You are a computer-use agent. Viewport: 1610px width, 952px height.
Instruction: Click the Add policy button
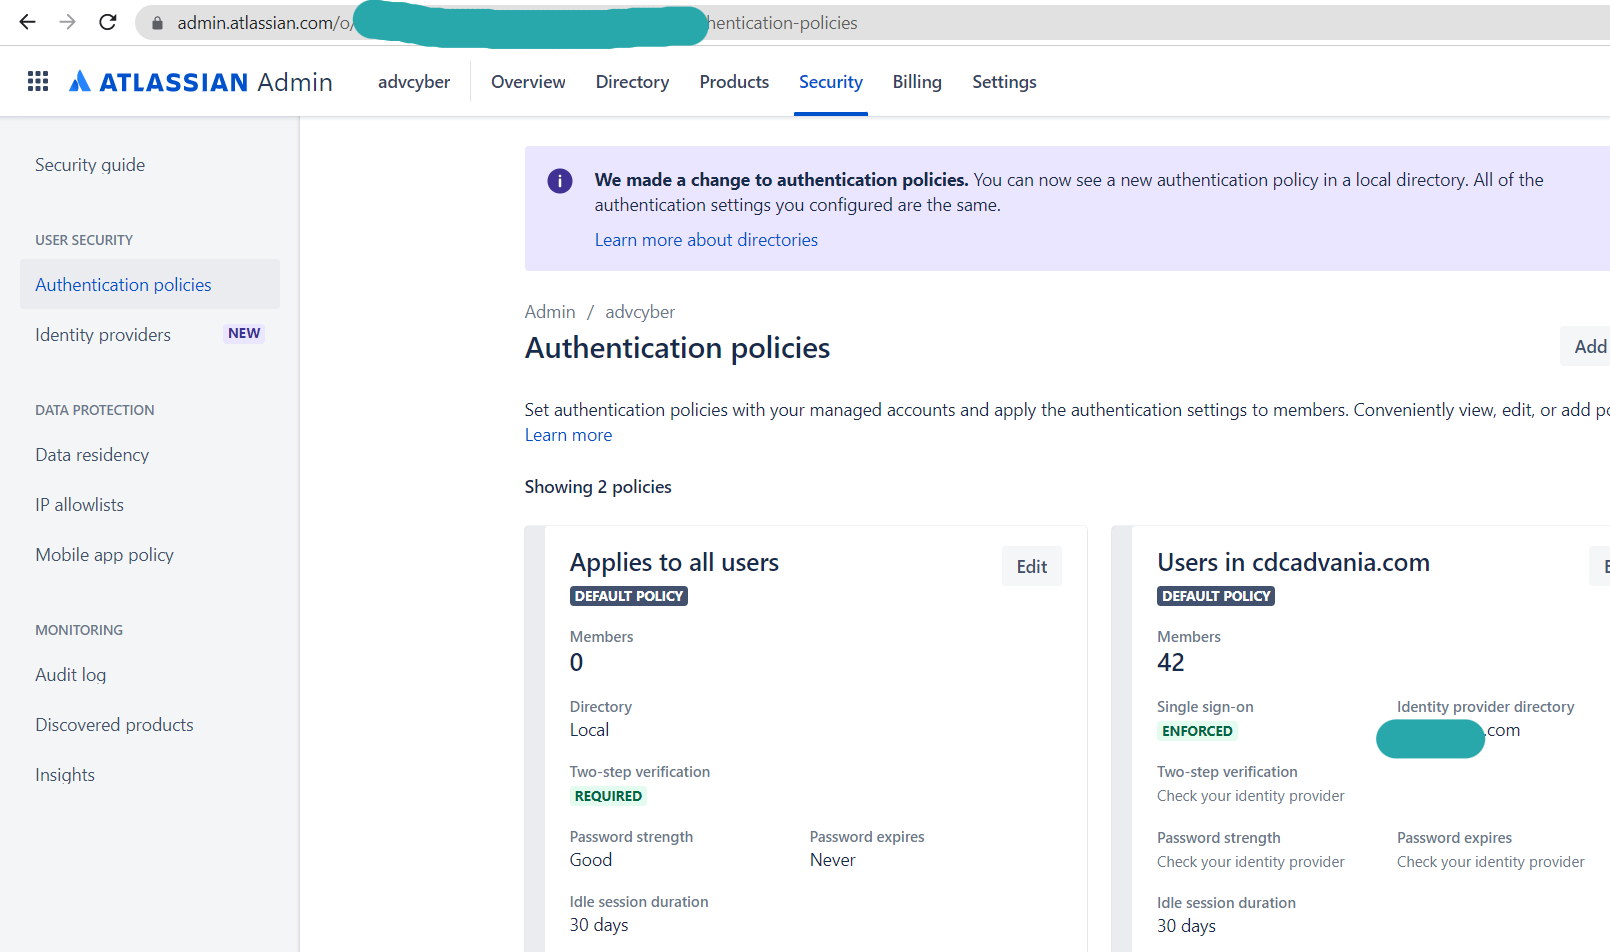pos(1586,346)
